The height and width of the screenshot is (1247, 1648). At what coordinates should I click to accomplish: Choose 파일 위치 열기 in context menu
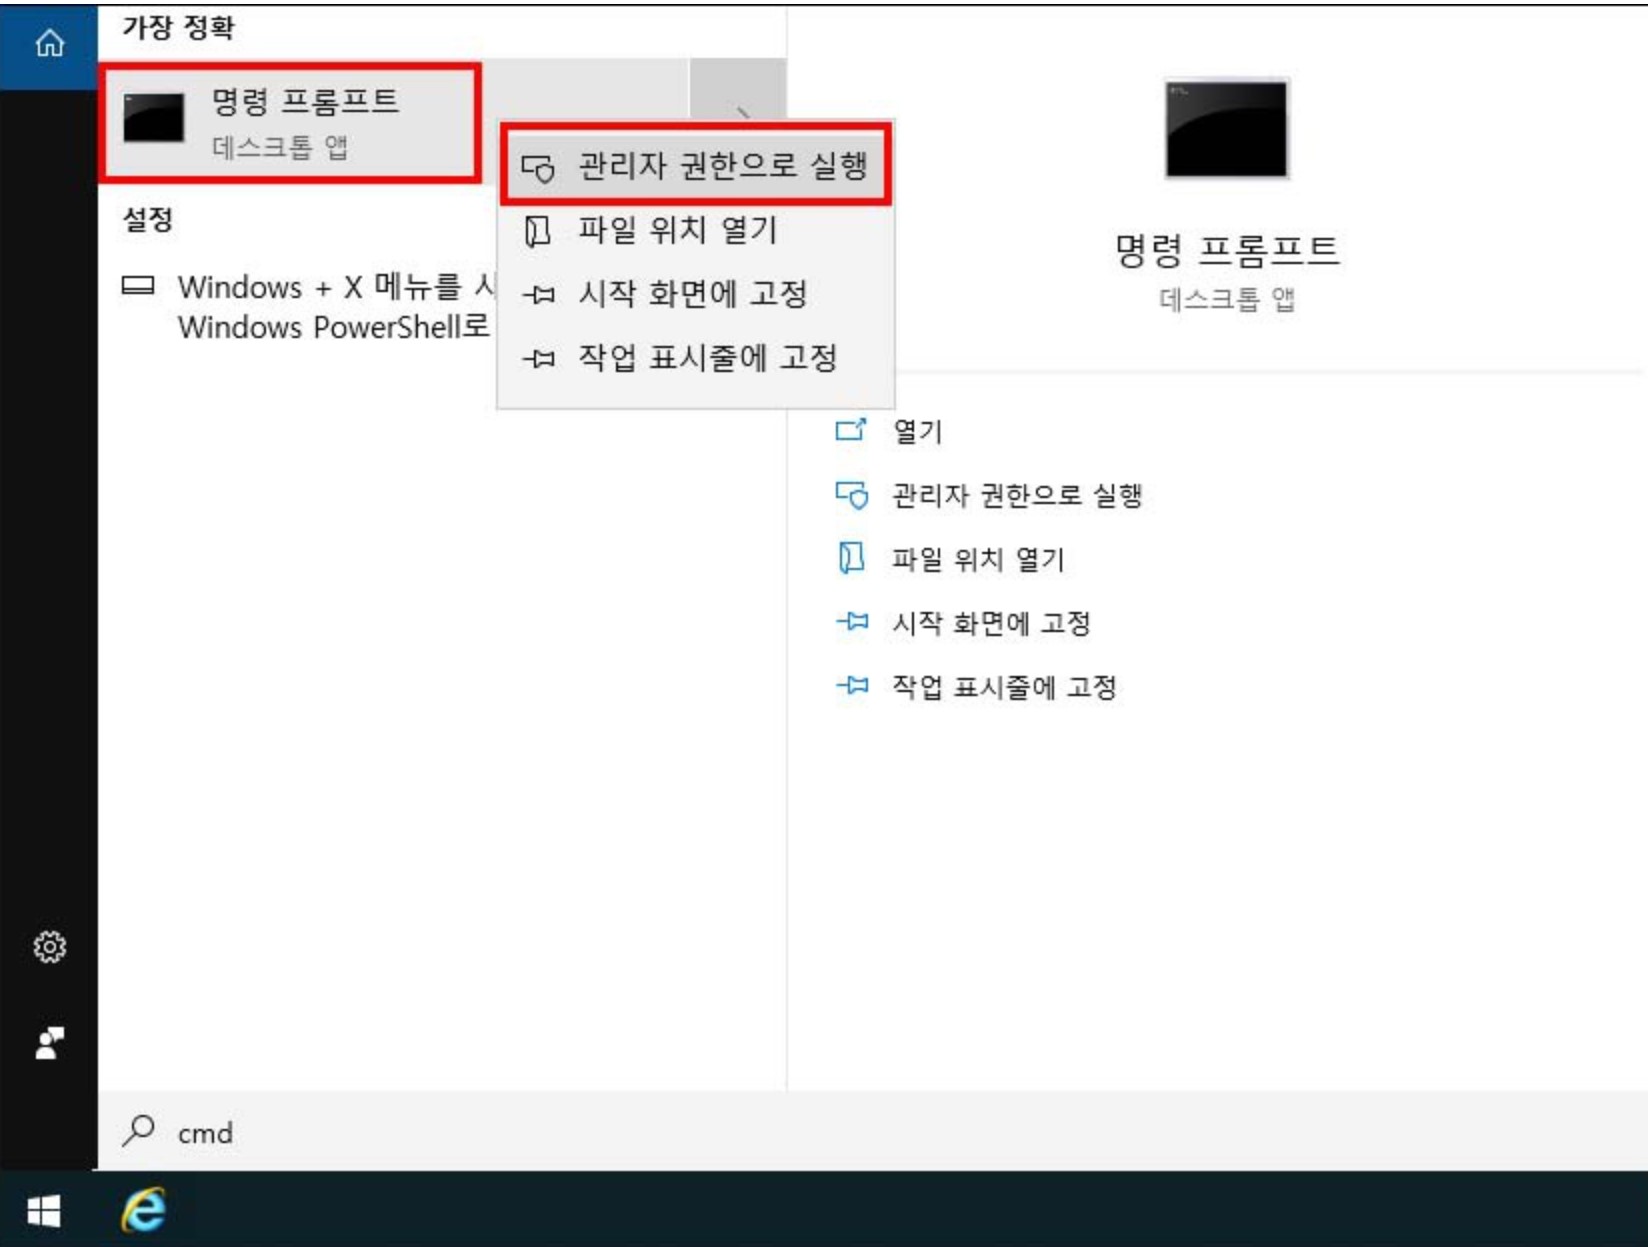695,230
